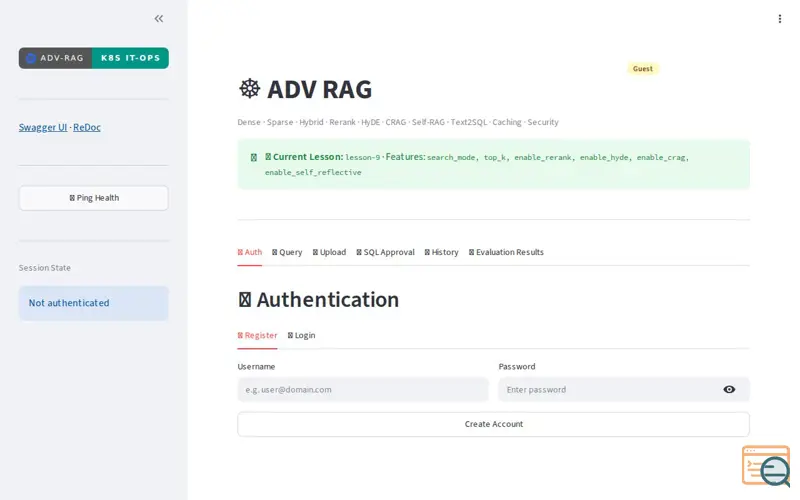Open the History tab
This screenshot has height=500, width=800.
(441, 252)
